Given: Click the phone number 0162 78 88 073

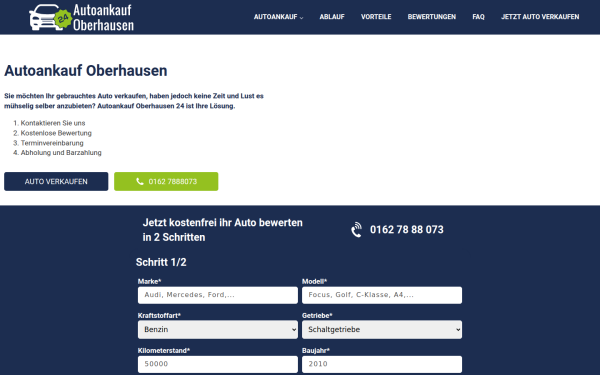Looking at the screenshot, I should (407, 230).
